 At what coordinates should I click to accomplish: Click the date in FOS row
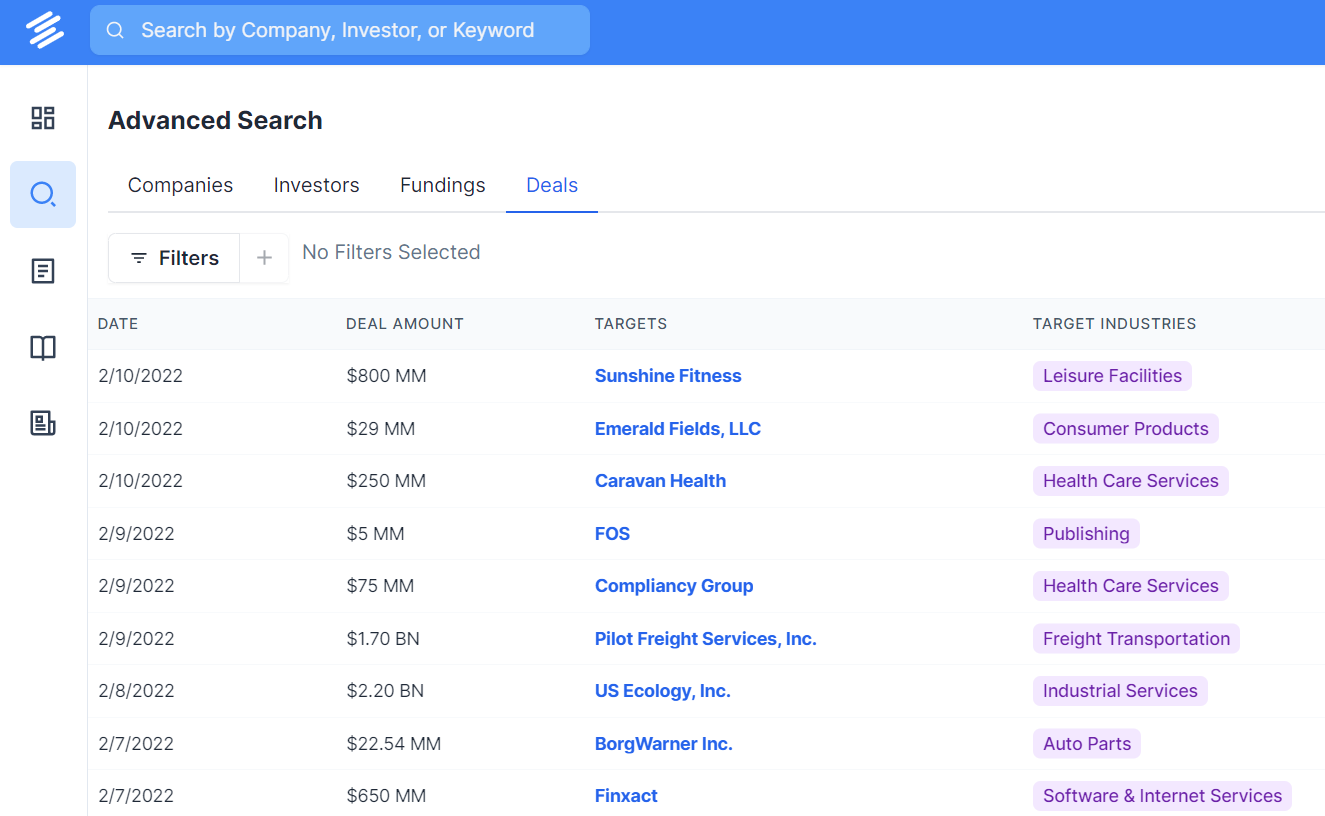point(136,534)
